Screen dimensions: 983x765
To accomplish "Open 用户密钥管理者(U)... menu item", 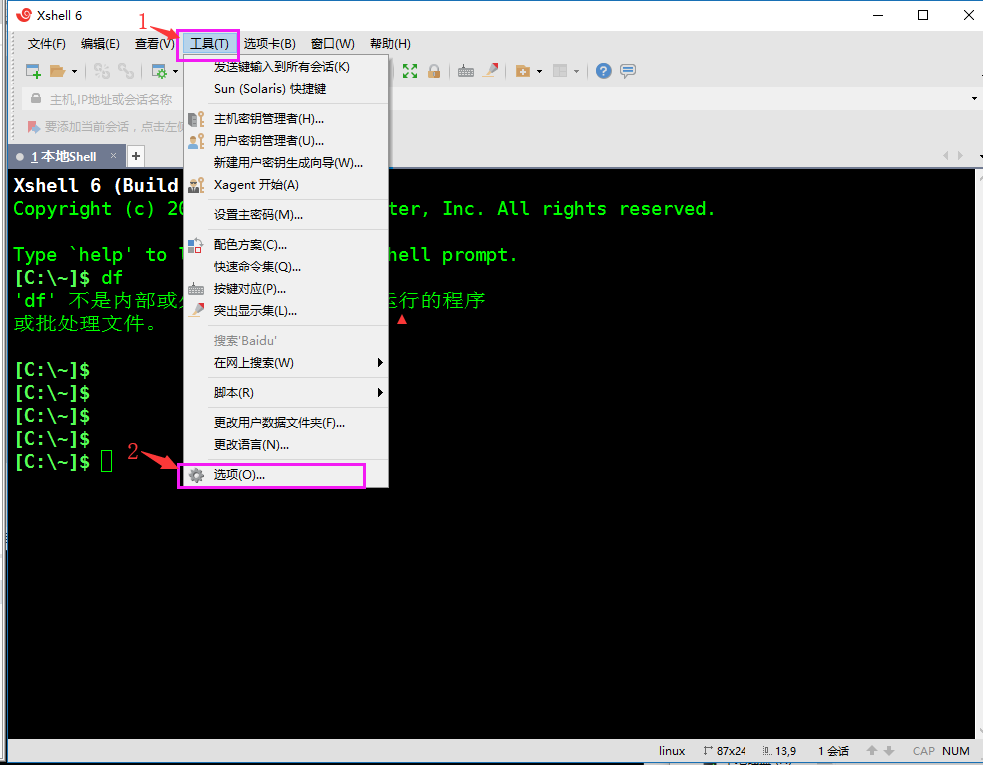I will click(x=286, y=140).
